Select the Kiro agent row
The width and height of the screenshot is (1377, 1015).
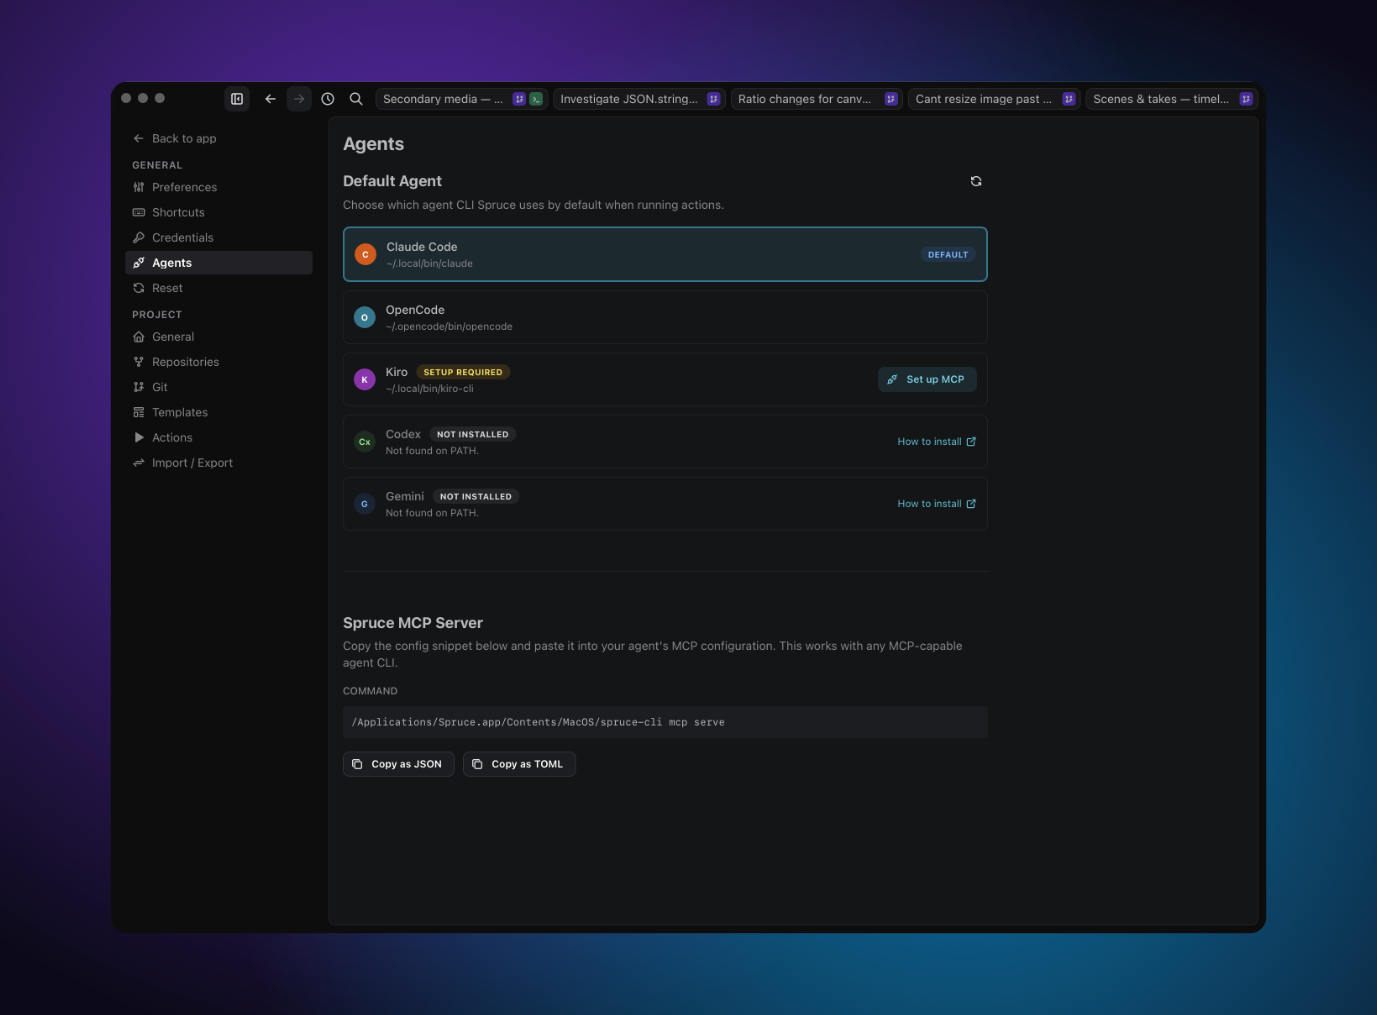(665, 379)
